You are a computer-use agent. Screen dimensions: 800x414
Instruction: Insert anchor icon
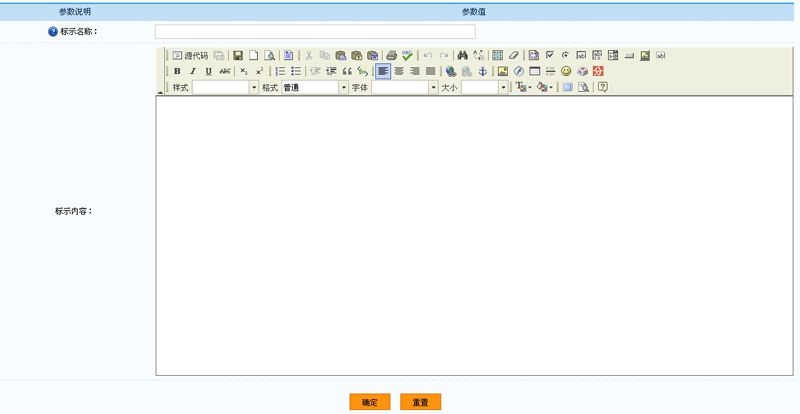point(482,71)
